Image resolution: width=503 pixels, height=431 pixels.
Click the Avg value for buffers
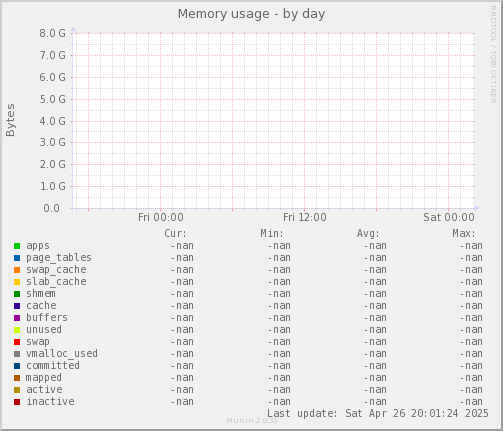point(375,318)
